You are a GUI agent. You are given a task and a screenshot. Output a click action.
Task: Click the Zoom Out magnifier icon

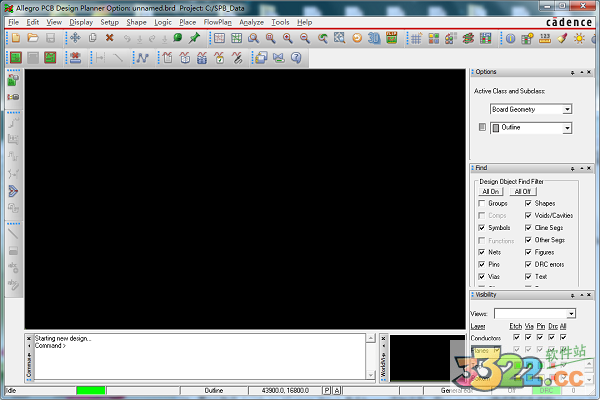[305, 38]
